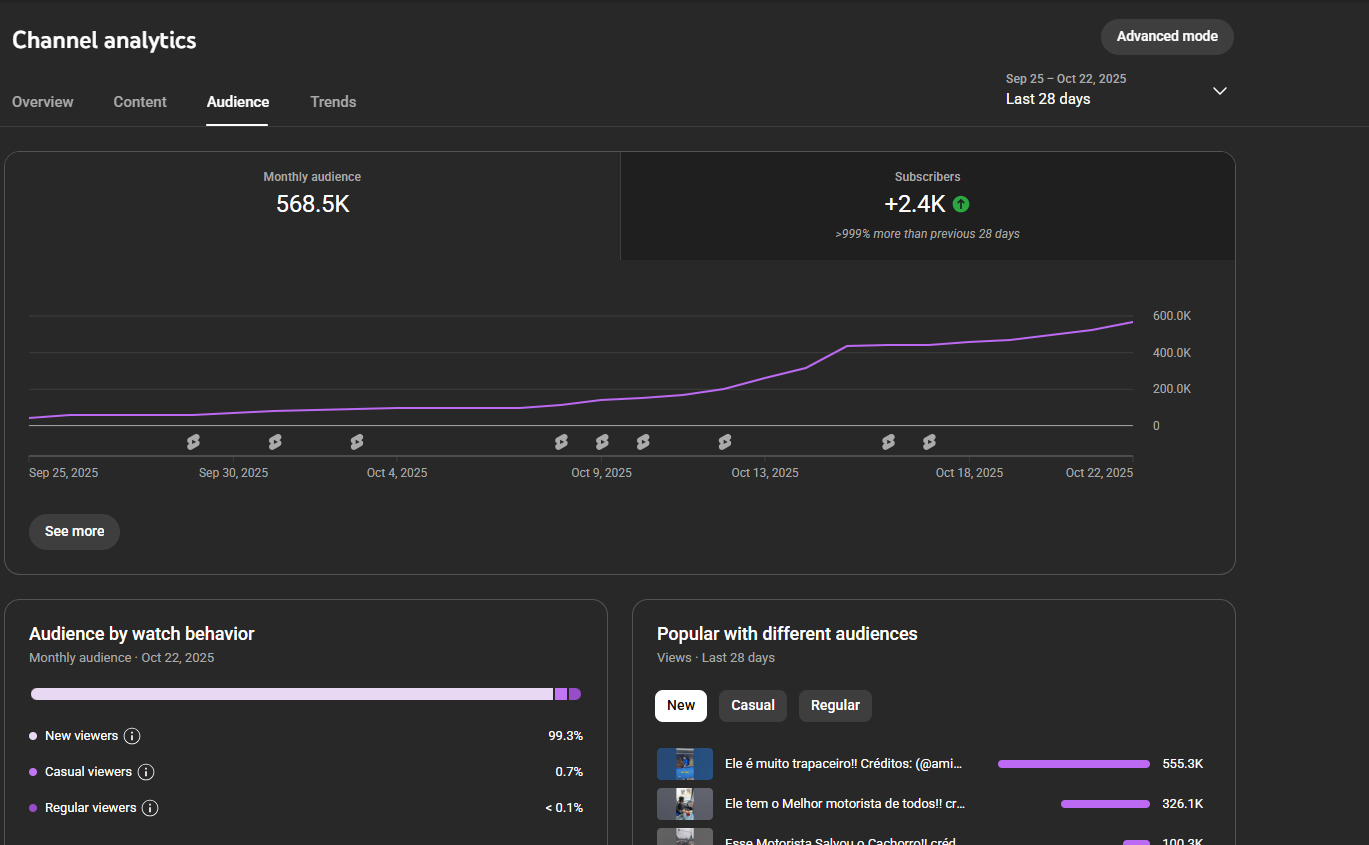Click the info icon beside Regular viewers
This screenshot has width=1369, height=845.
(150, 808)
